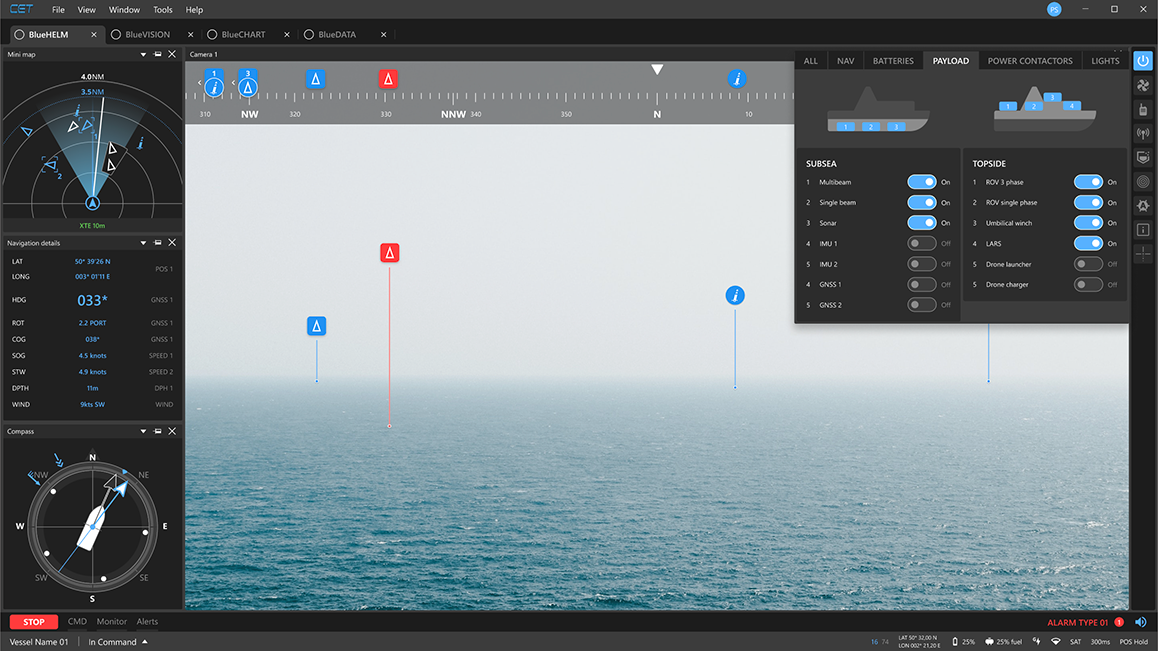
Task: Click the power icon in right sidebar
Action: click(x=1143, y=61)
